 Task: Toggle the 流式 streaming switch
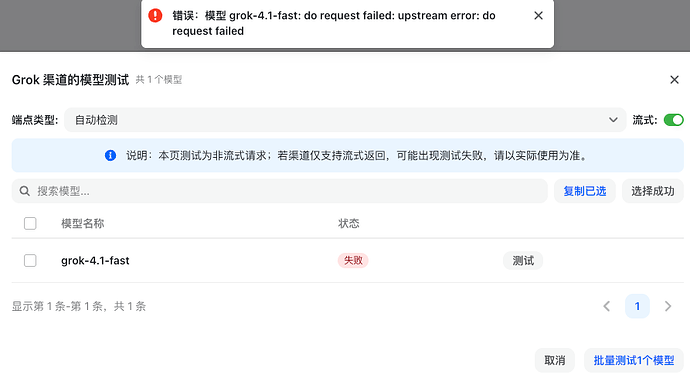[x=673, y=120]
